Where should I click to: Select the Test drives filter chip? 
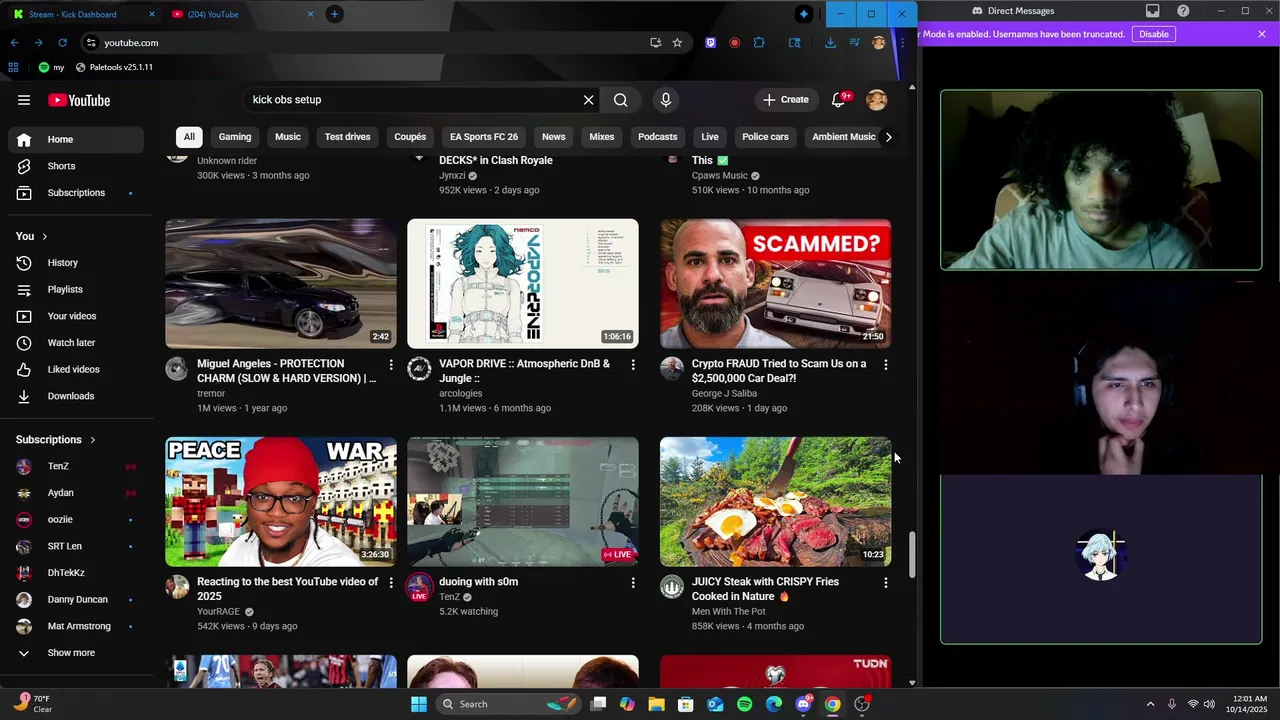click(x=348, y=137)
